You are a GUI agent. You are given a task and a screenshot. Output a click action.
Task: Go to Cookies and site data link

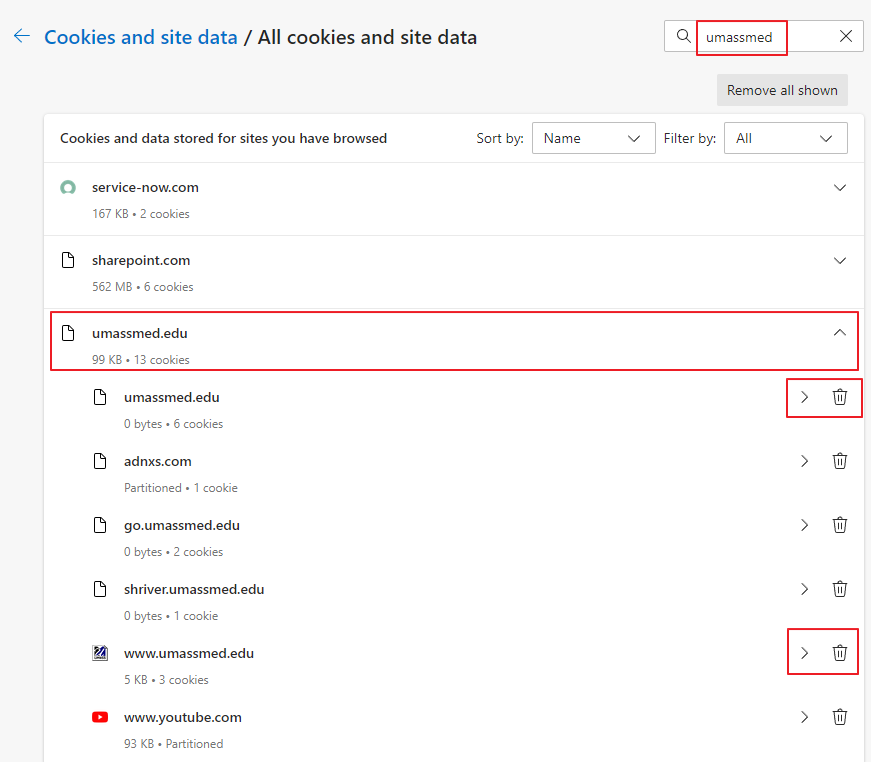141,38
